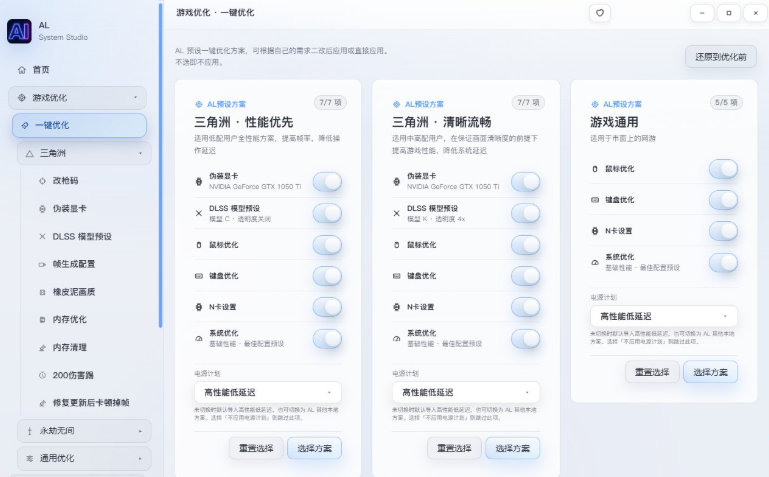Click 选择方案 in 游戏通用 card
The image size is (769, 477).
pos(711,372)
